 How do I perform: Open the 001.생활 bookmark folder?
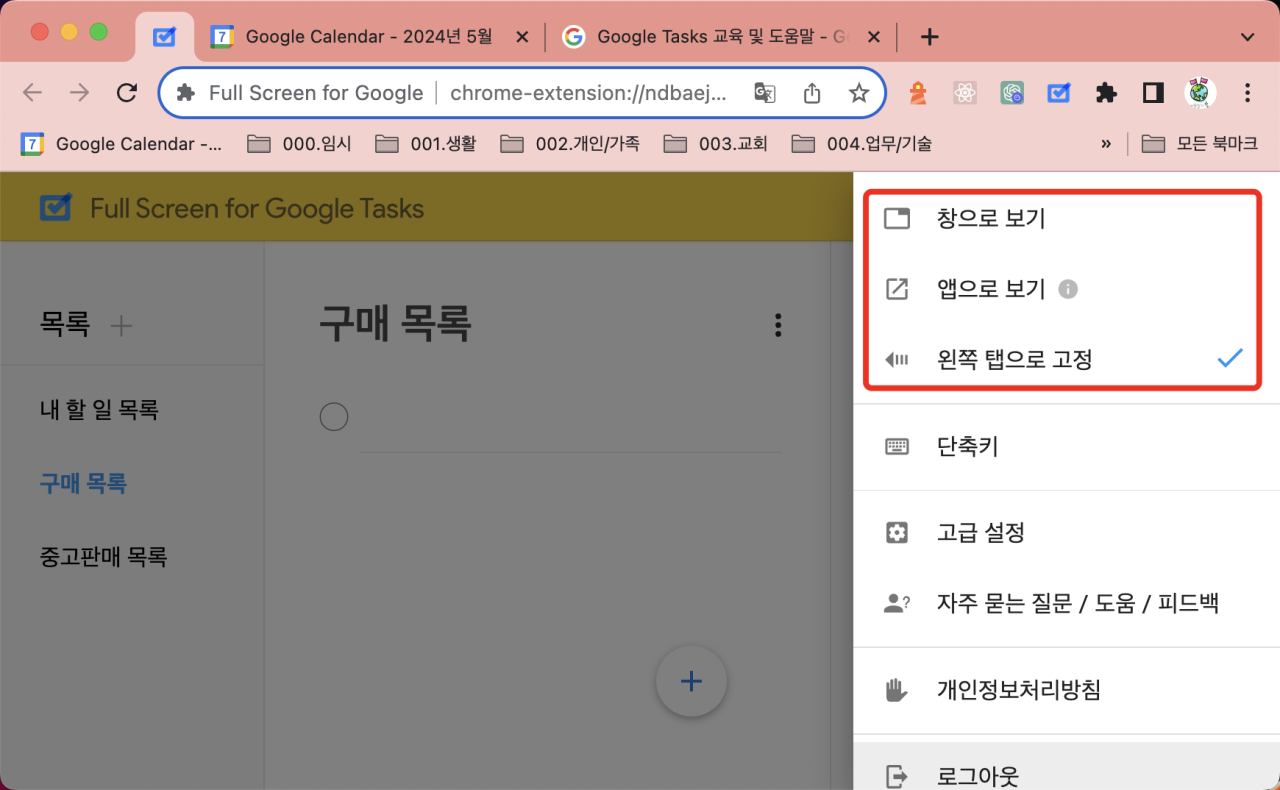coord(425,144)
